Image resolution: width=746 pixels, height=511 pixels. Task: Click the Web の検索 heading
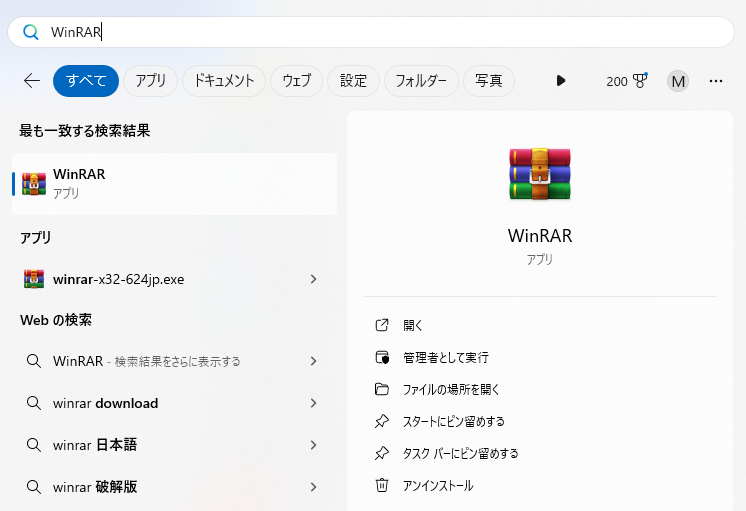[56, 320]
